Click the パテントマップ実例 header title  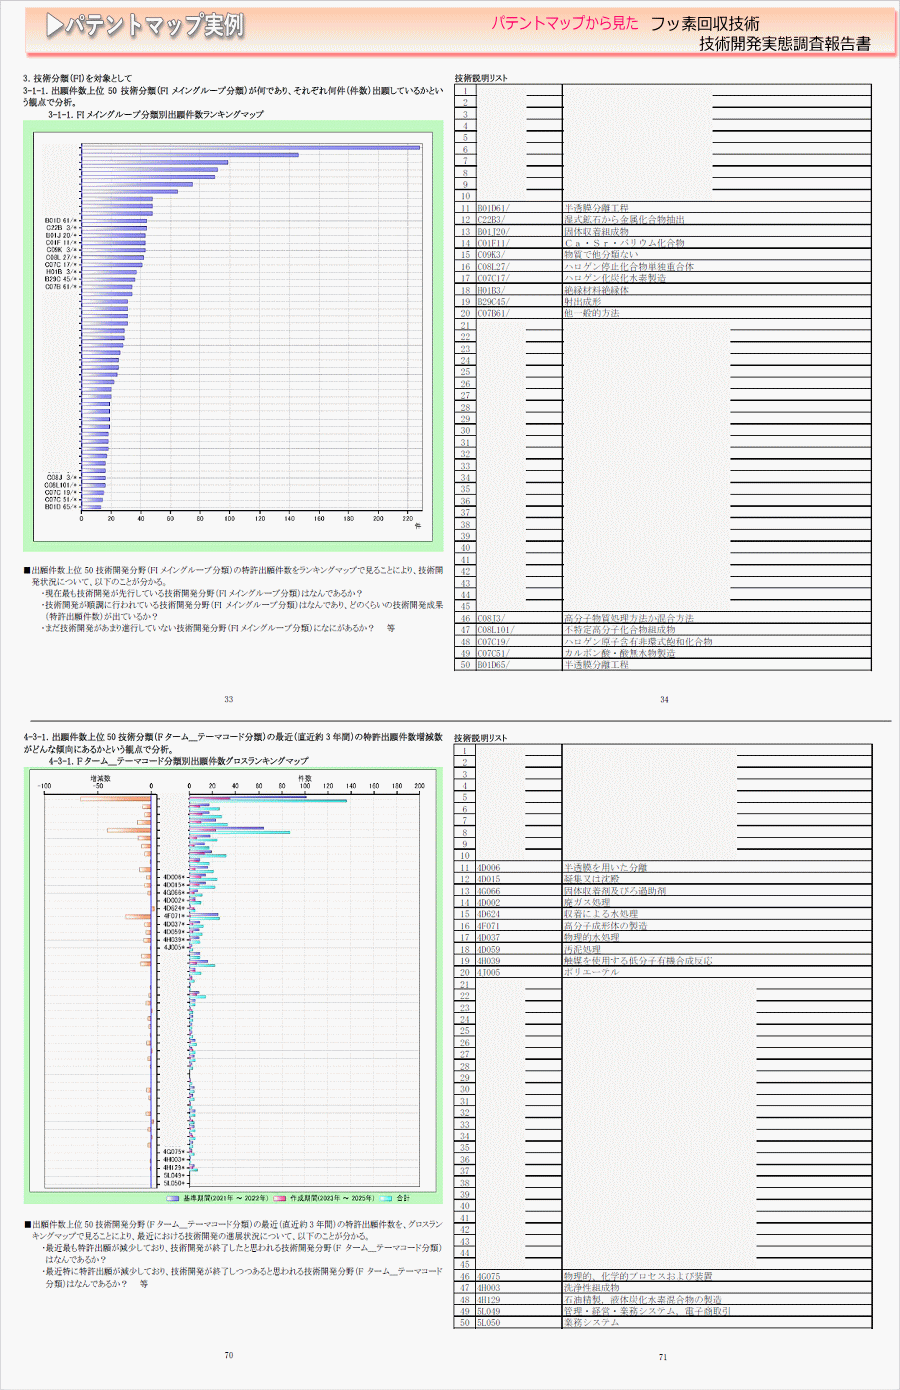coord(154,27)
